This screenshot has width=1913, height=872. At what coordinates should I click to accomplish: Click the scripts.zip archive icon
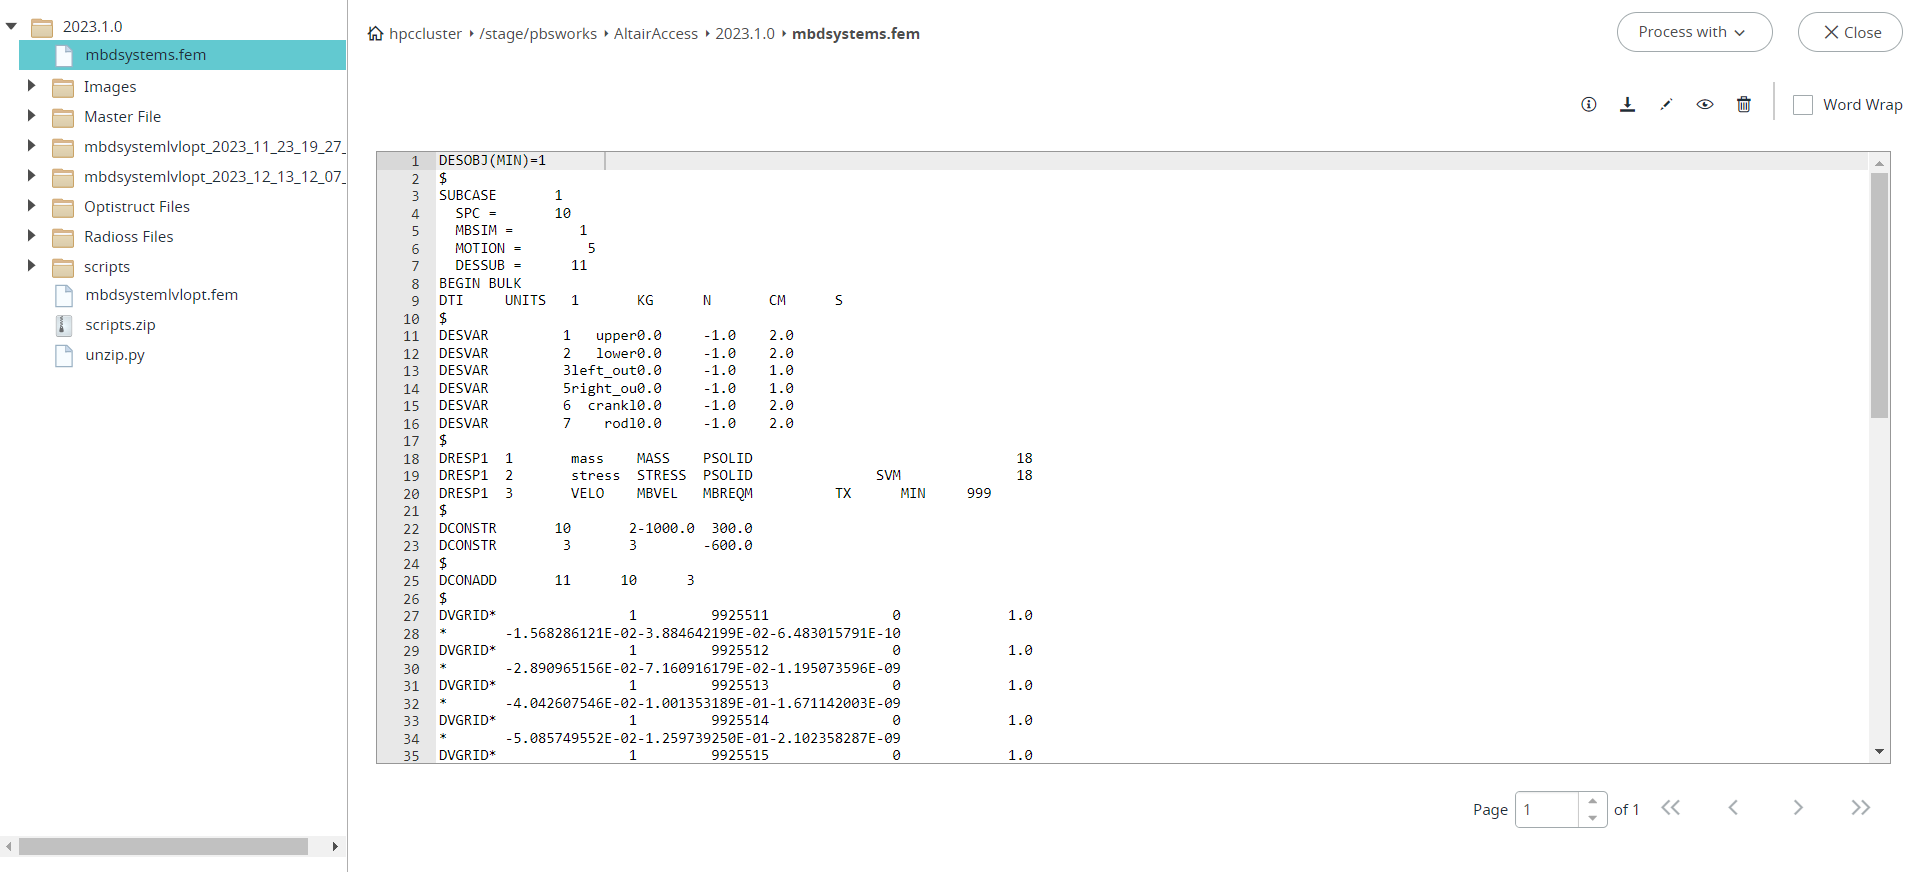point(63,325)
